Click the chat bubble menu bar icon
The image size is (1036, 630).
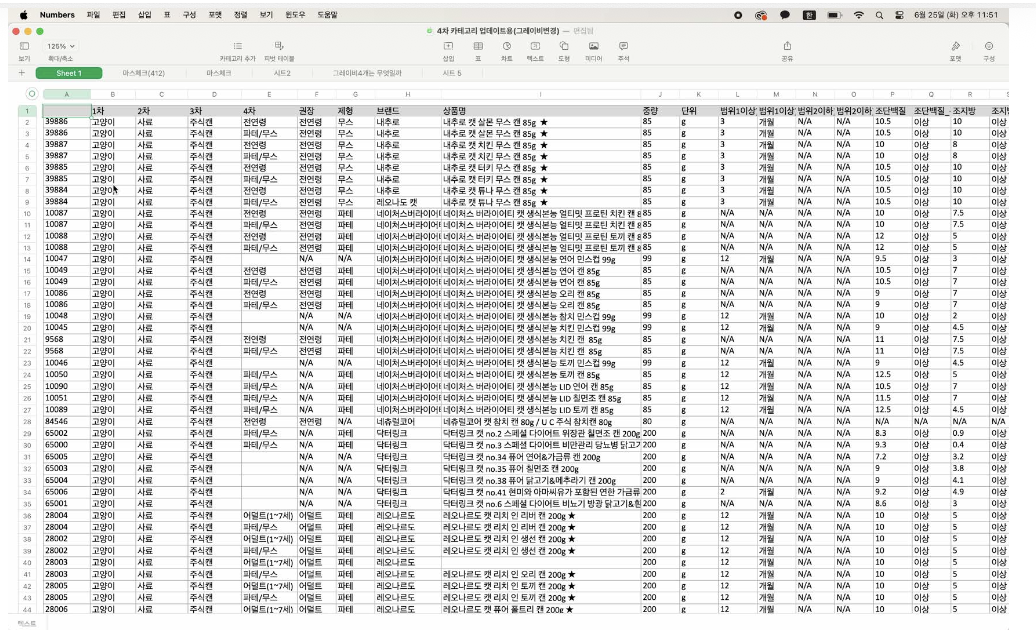coord(784,15)
